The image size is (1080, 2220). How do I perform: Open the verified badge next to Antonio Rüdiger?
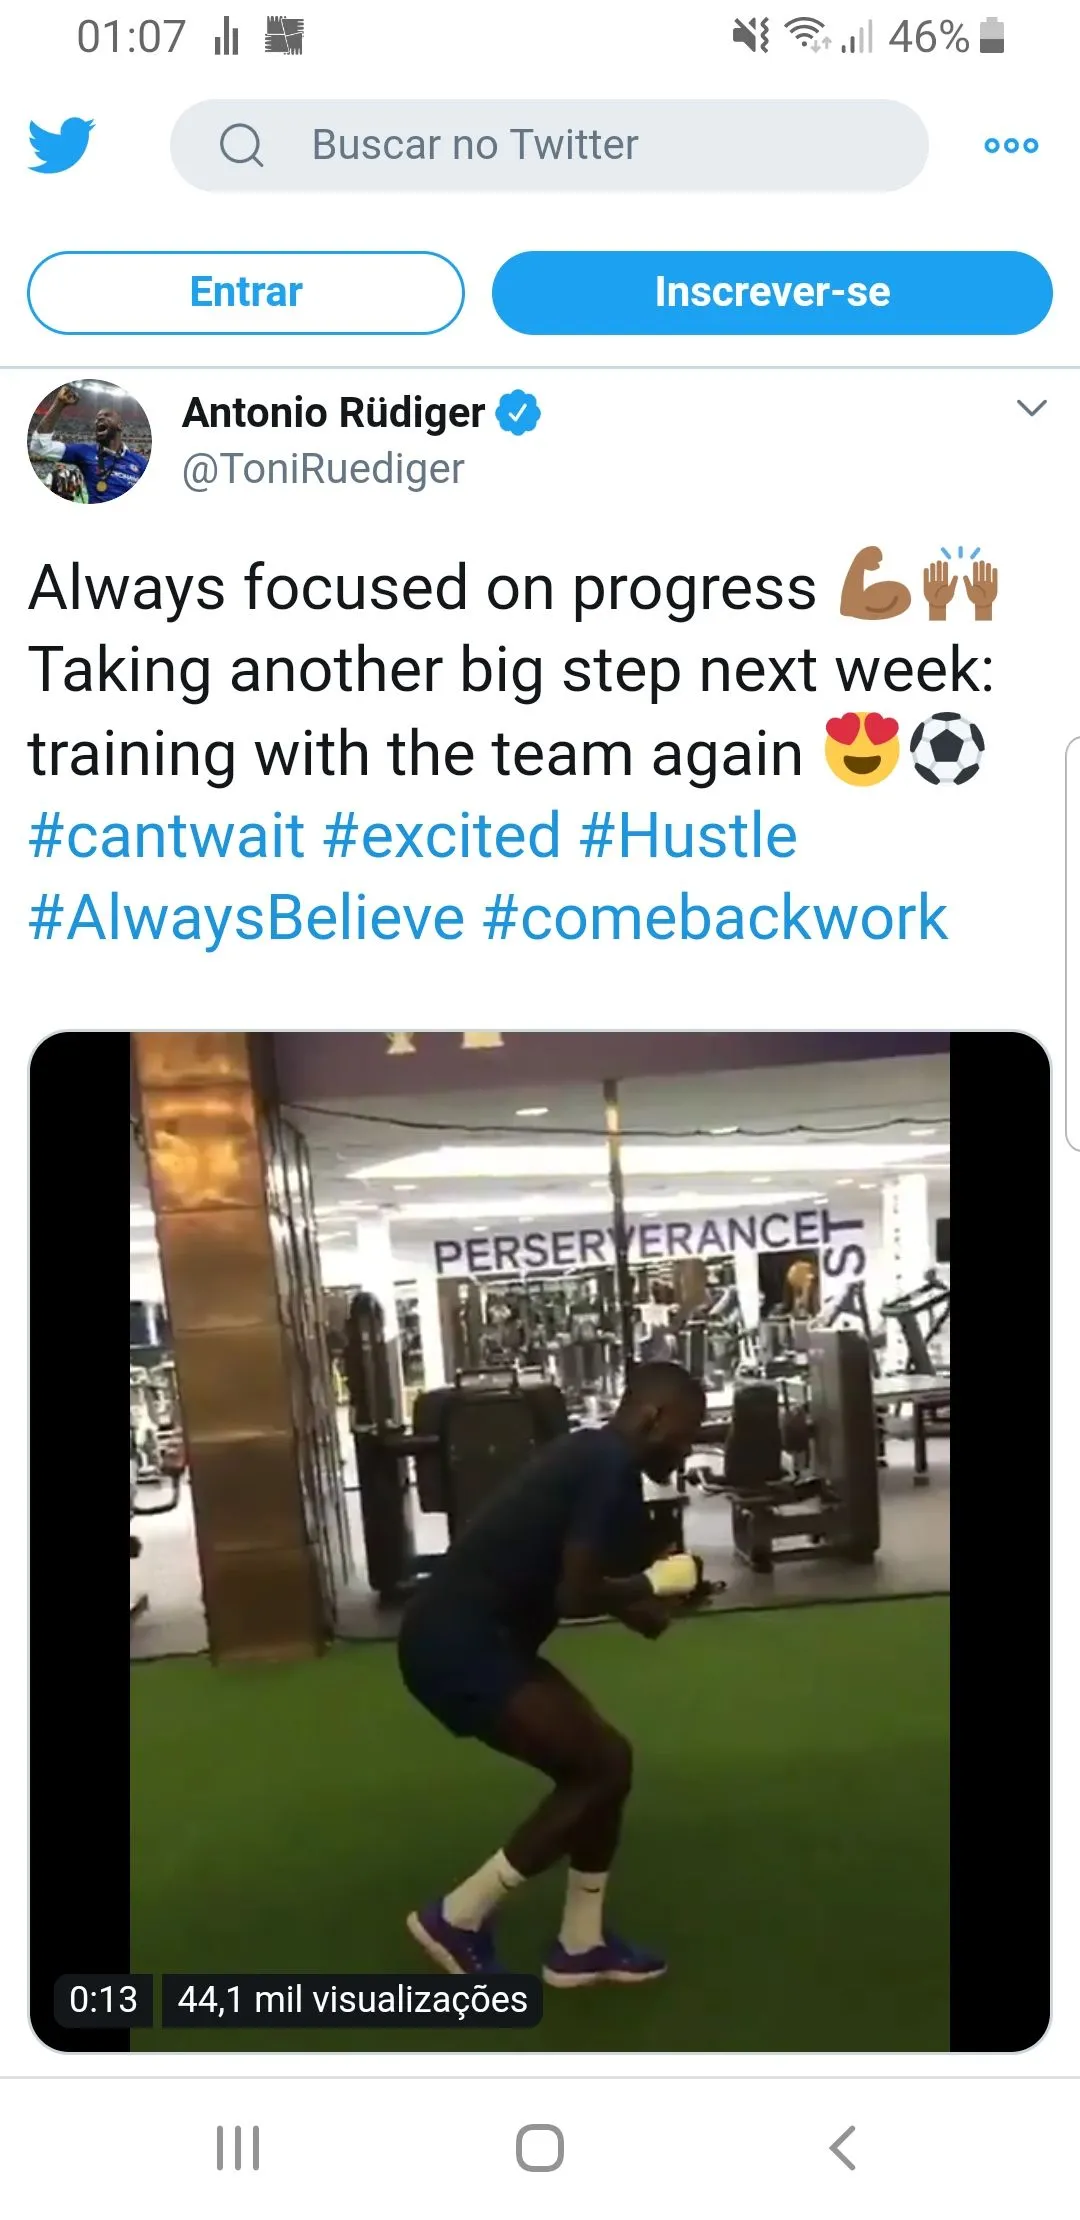click(518, 413)
